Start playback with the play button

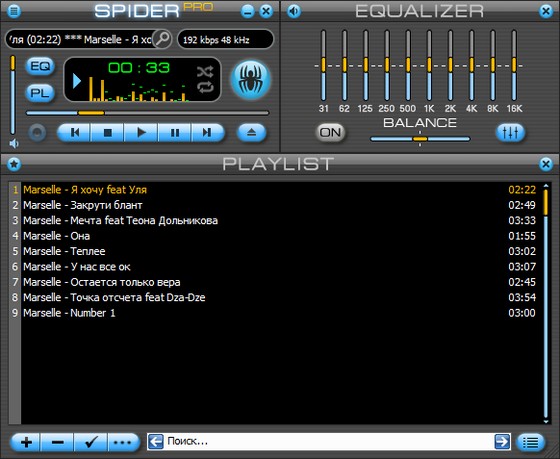coord(141,133)
